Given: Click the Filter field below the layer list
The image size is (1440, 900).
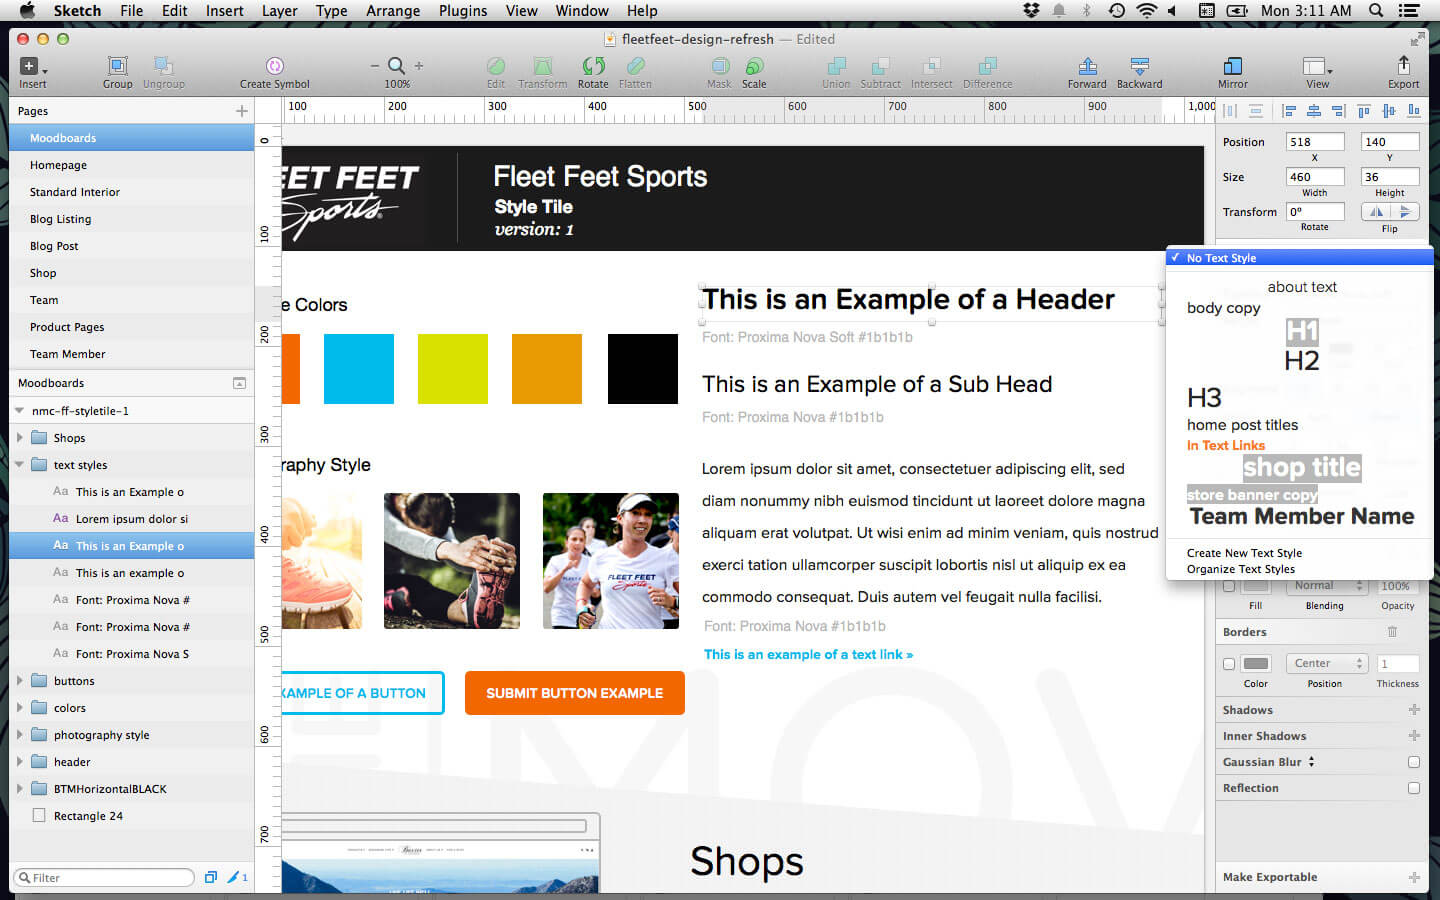Looking at the screenshot, I should [103, 877].
